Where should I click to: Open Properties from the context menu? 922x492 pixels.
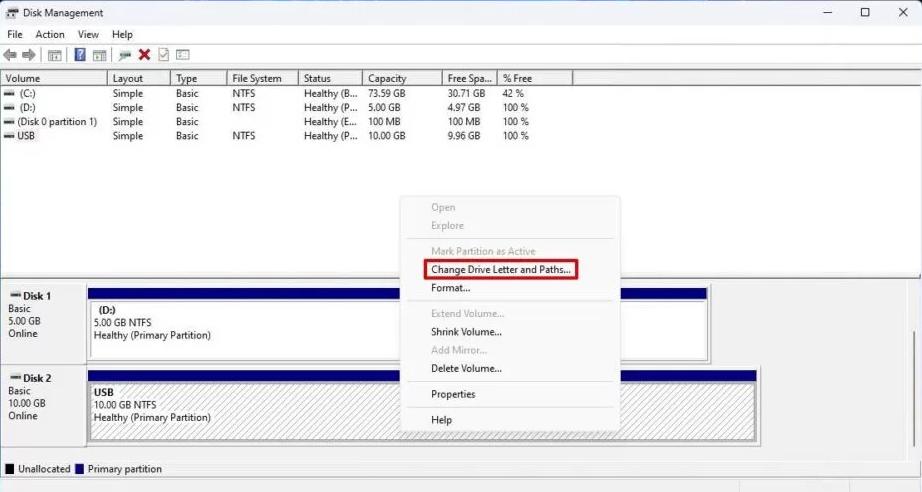[x=453, y=394]
